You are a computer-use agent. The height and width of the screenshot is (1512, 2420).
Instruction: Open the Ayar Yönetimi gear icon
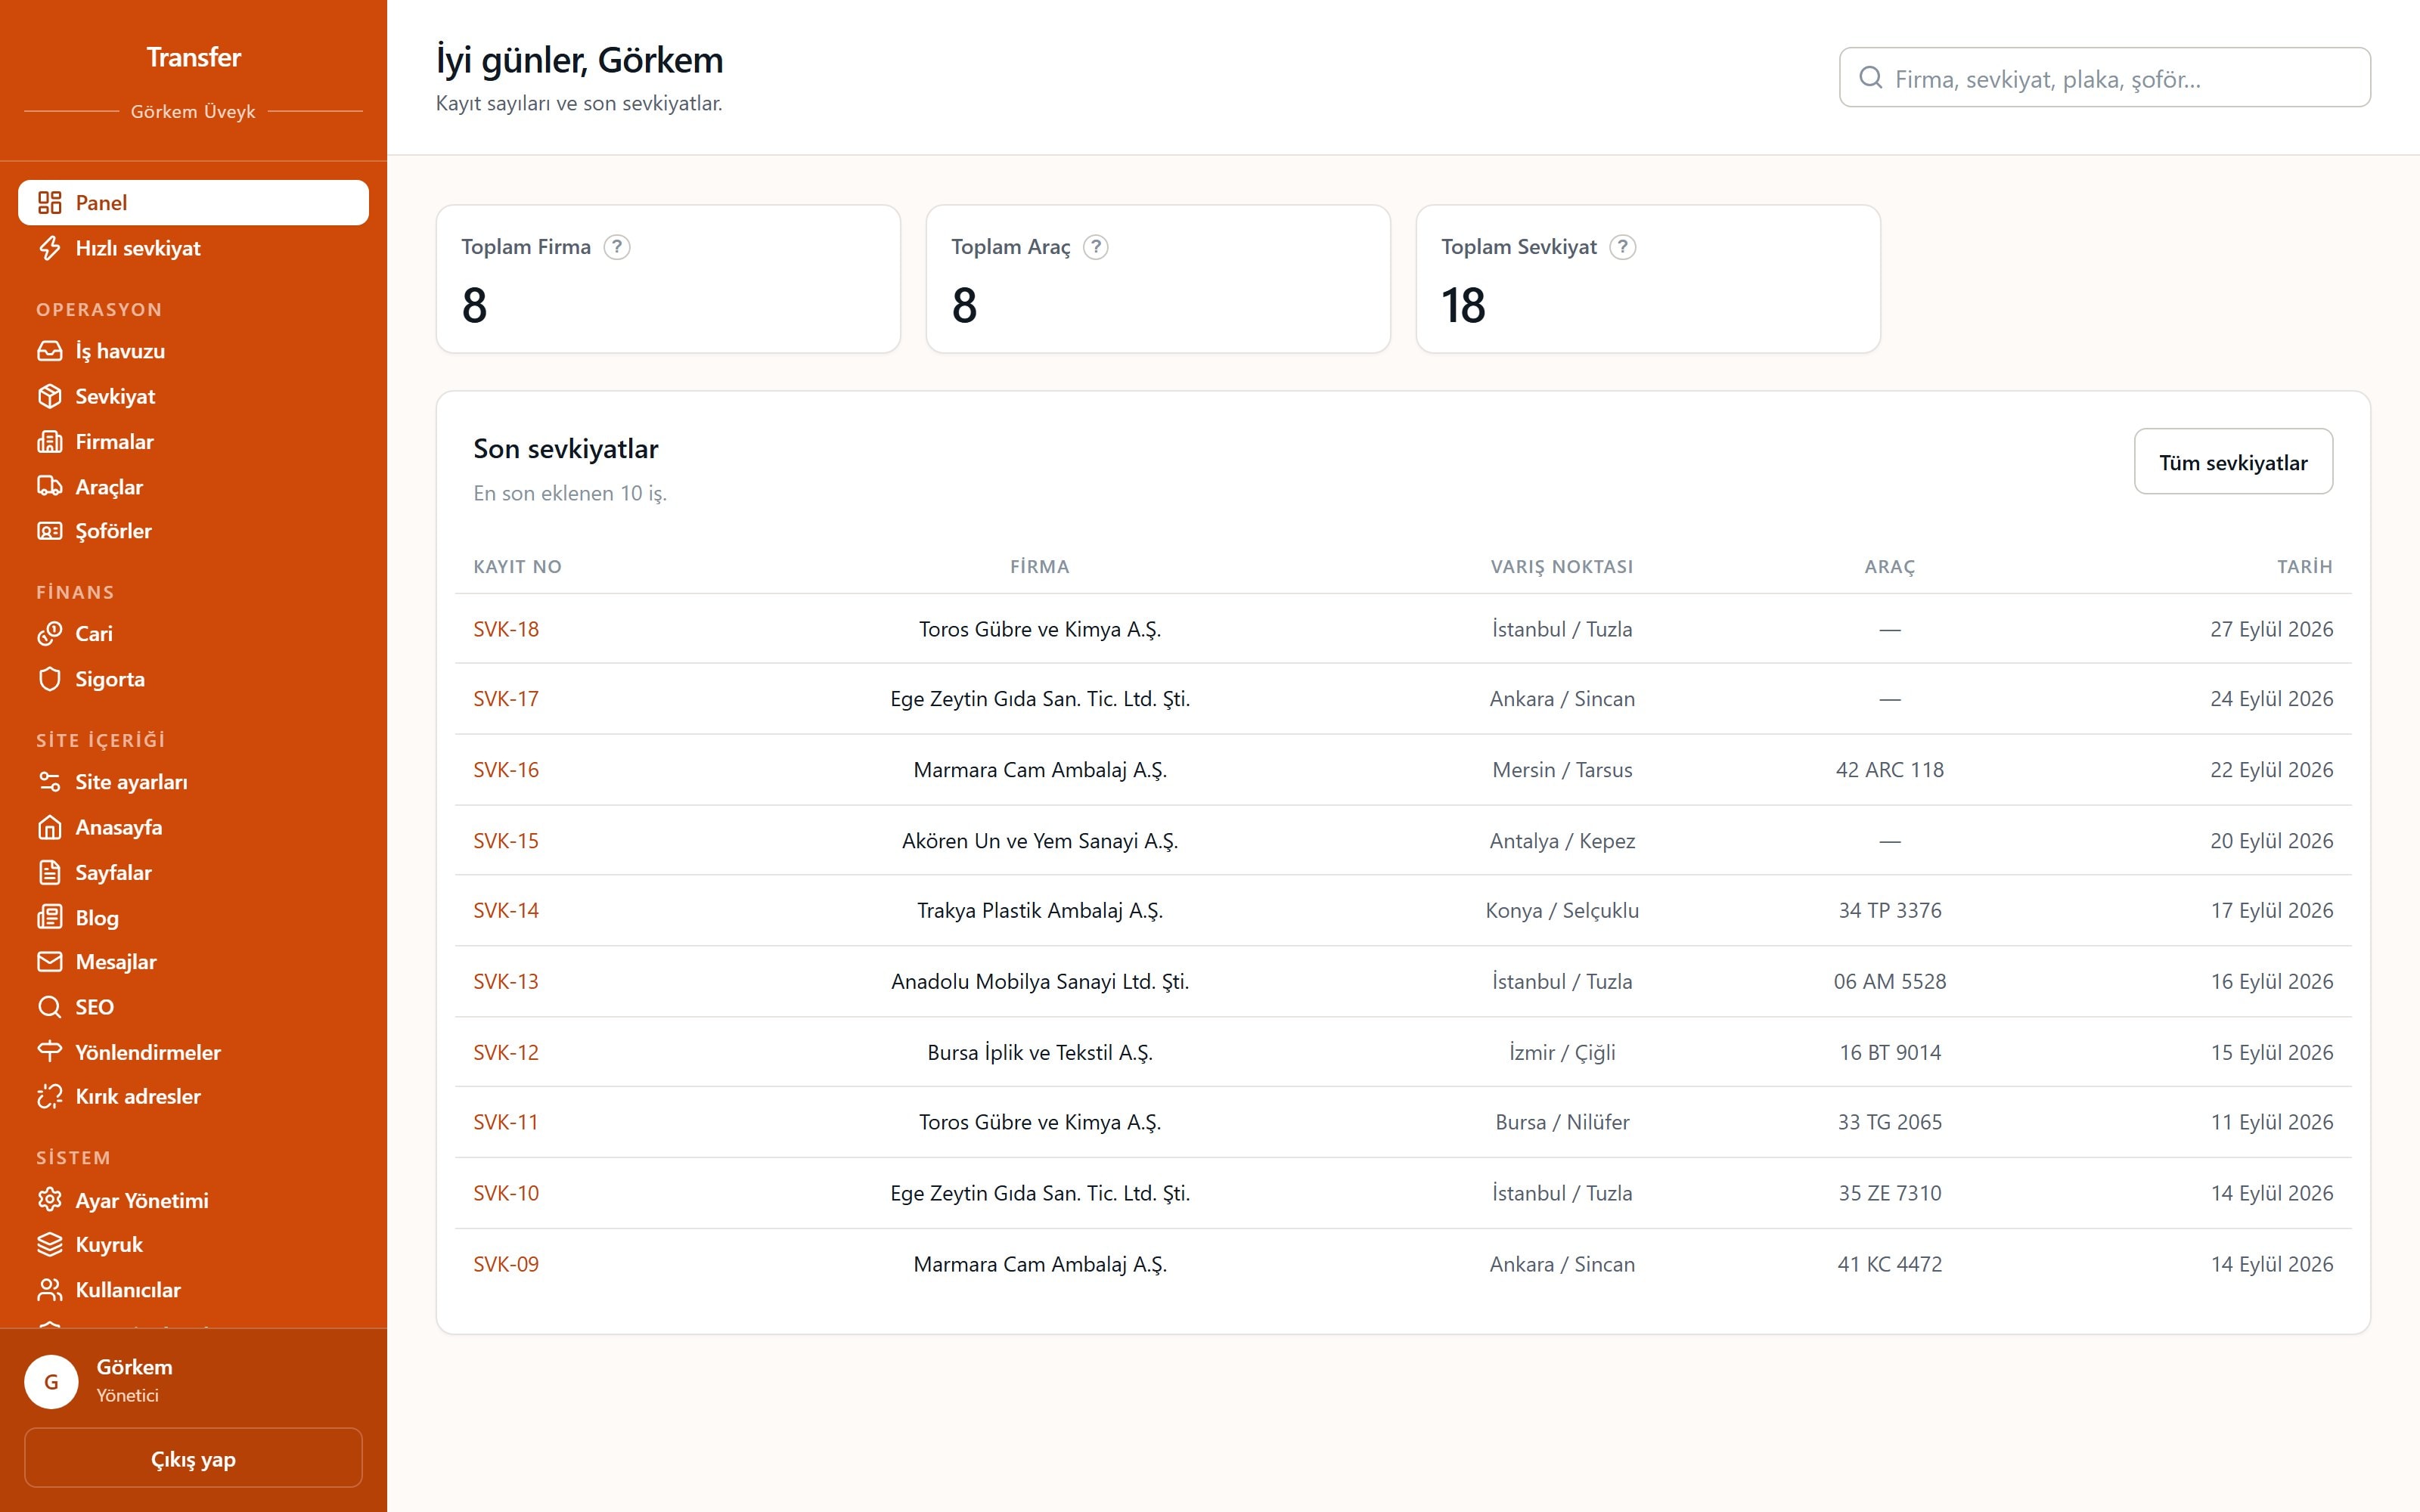49,1200
